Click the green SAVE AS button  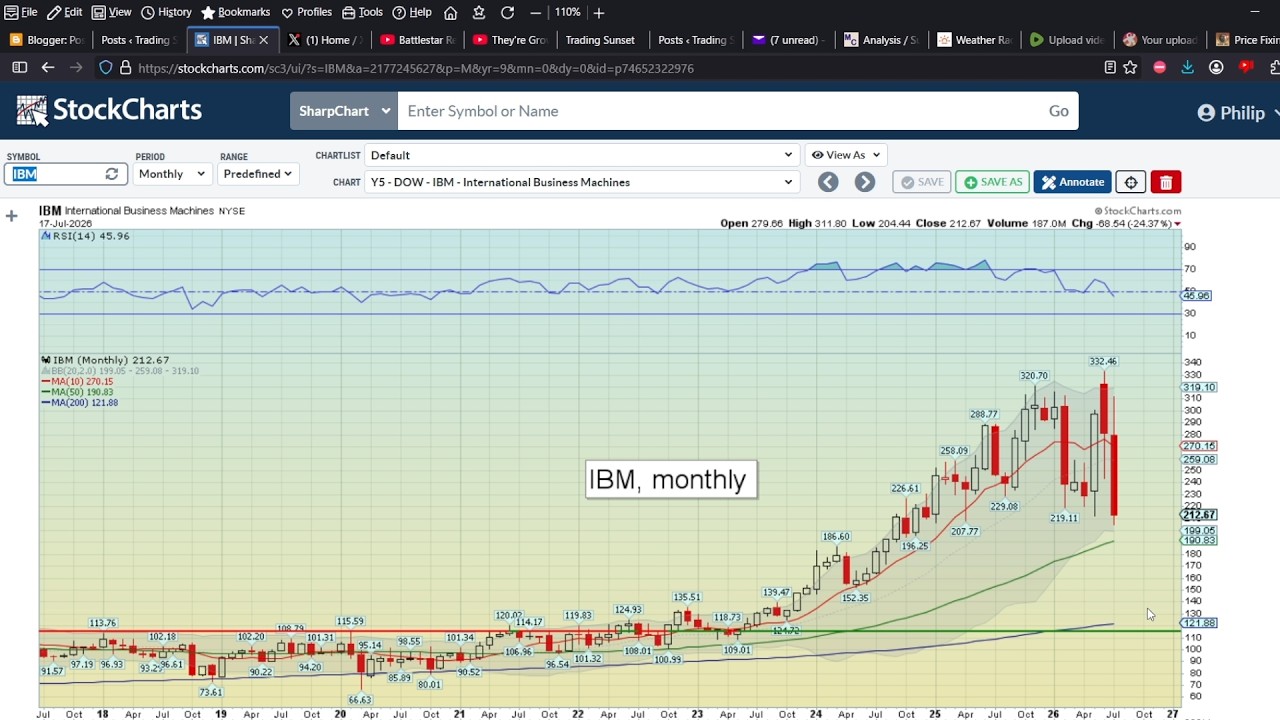992,182
